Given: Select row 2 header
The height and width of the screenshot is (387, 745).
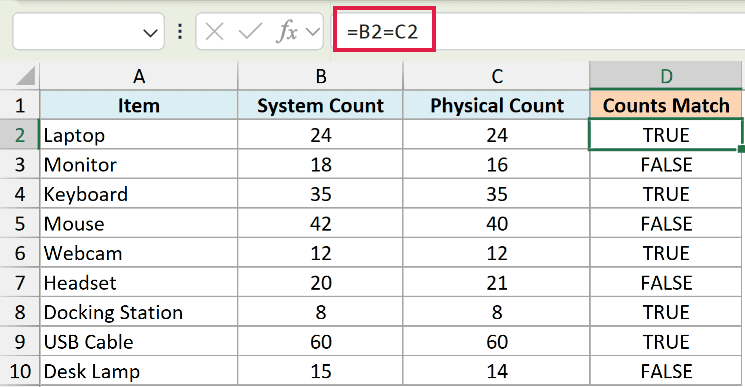Looking at the screenshot, I should (x=19, y=135).
